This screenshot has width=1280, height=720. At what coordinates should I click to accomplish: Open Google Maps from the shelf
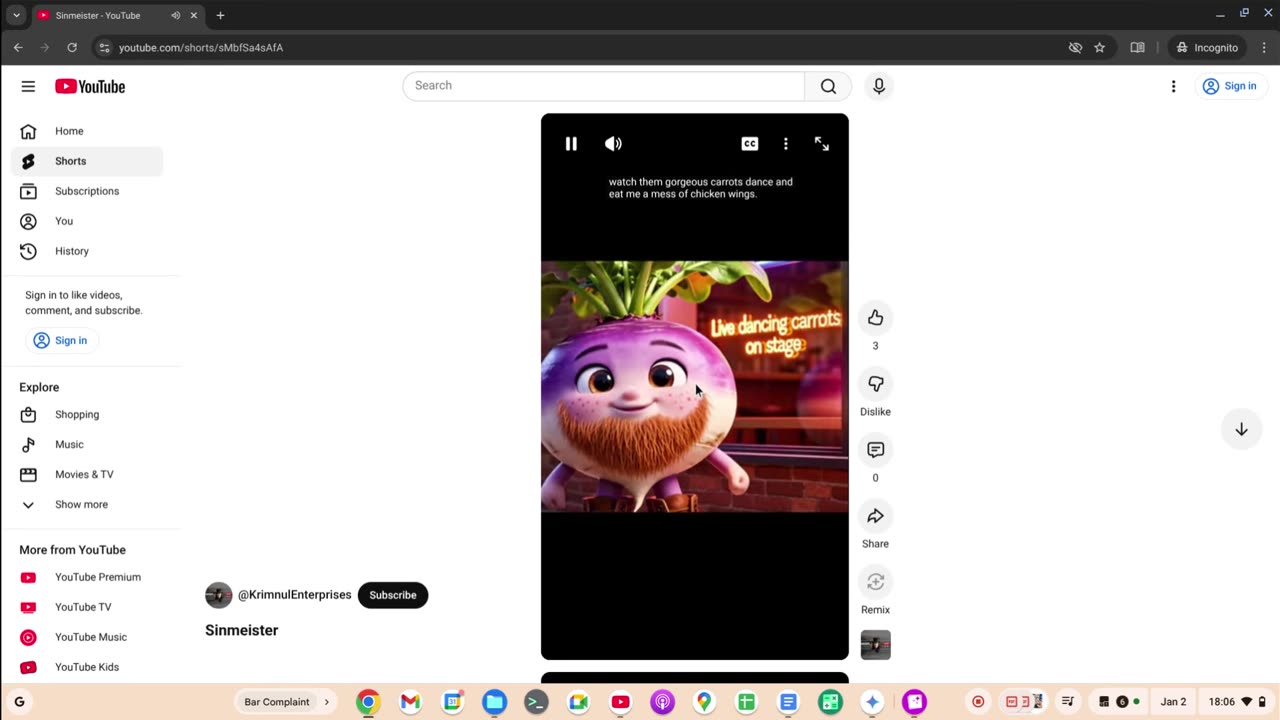(704, 702)
